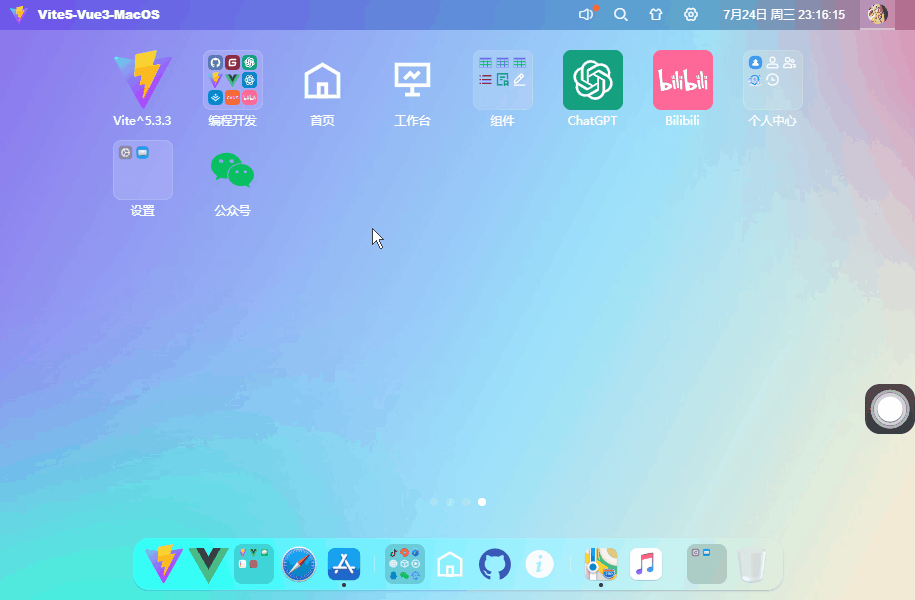Click the date and time display
This screenshot has width=915, height=600.
click(784, 15)
